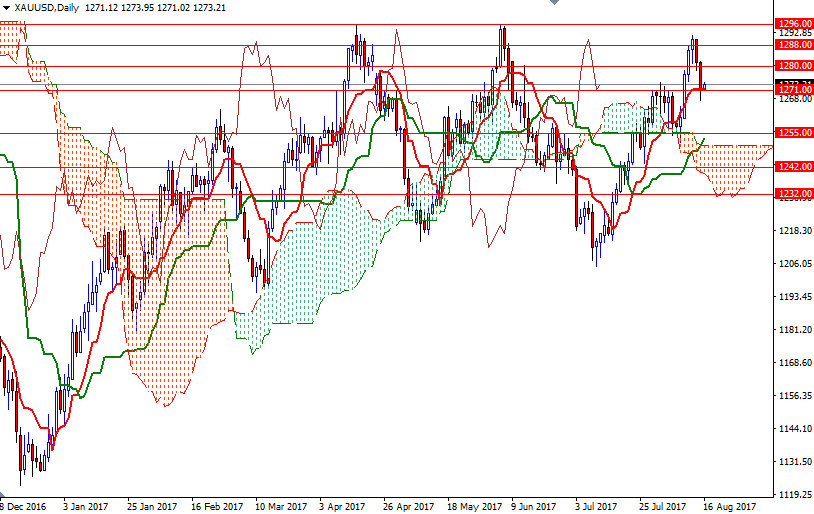814x514 pixels.
Task: Click the XAUUSD,Daily chart title
Action: click(x=48, y=7)
